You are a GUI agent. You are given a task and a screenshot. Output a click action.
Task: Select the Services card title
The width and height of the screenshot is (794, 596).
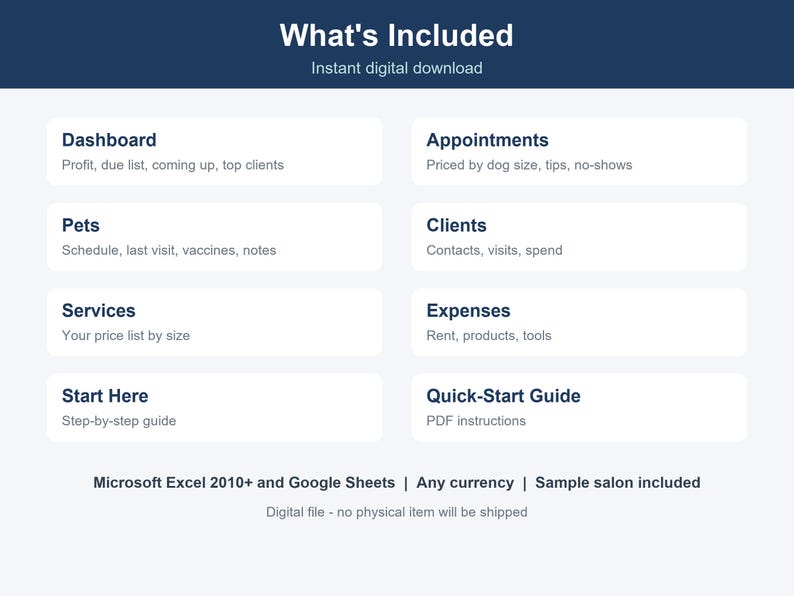99,310
